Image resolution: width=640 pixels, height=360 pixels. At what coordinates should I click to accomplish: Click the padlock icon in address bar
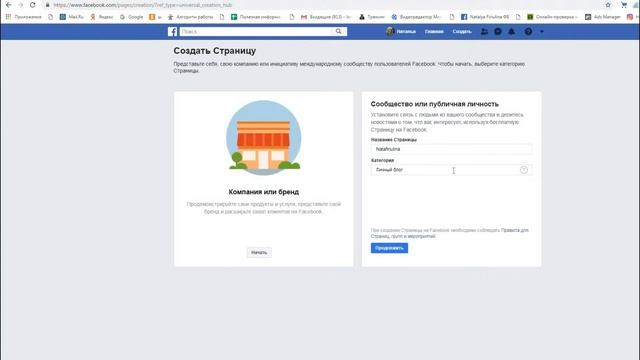47,5
